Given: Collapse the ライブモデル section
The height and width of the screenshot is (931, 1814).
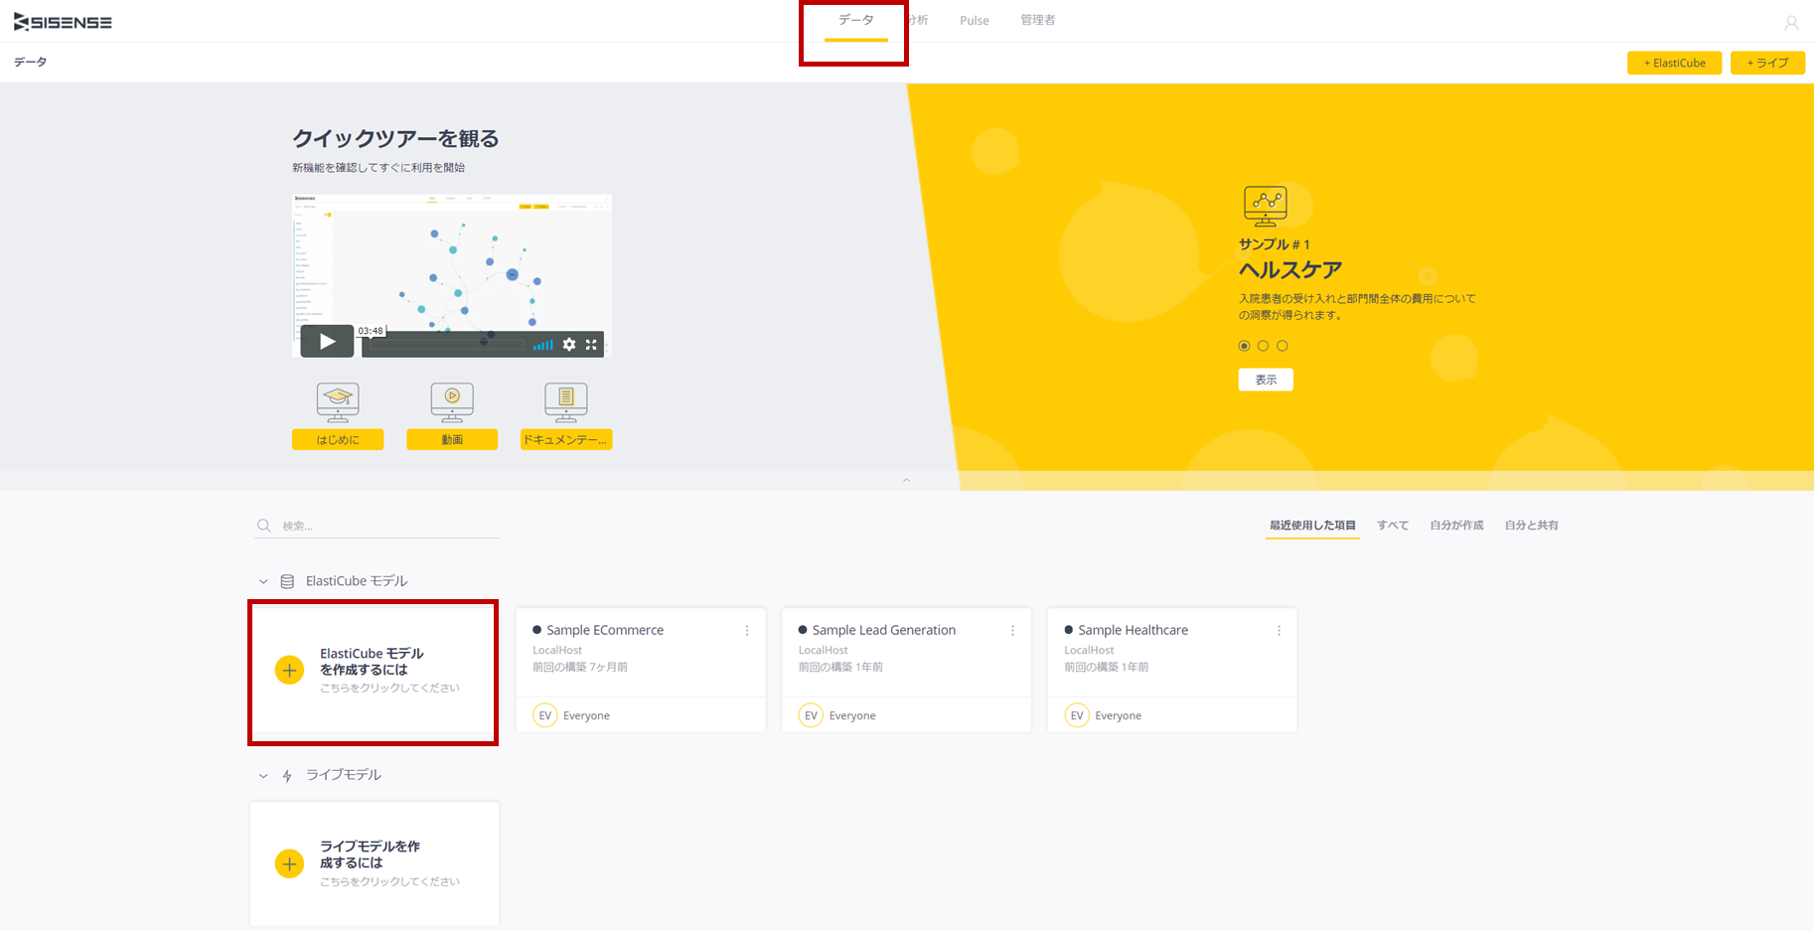Looking at the screenshot, I should (x=263, y=775).
